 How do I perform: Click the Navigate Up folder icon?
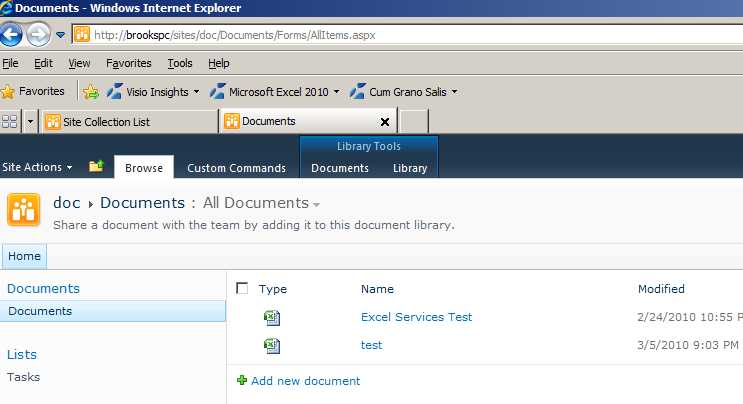tap(96, 167)
